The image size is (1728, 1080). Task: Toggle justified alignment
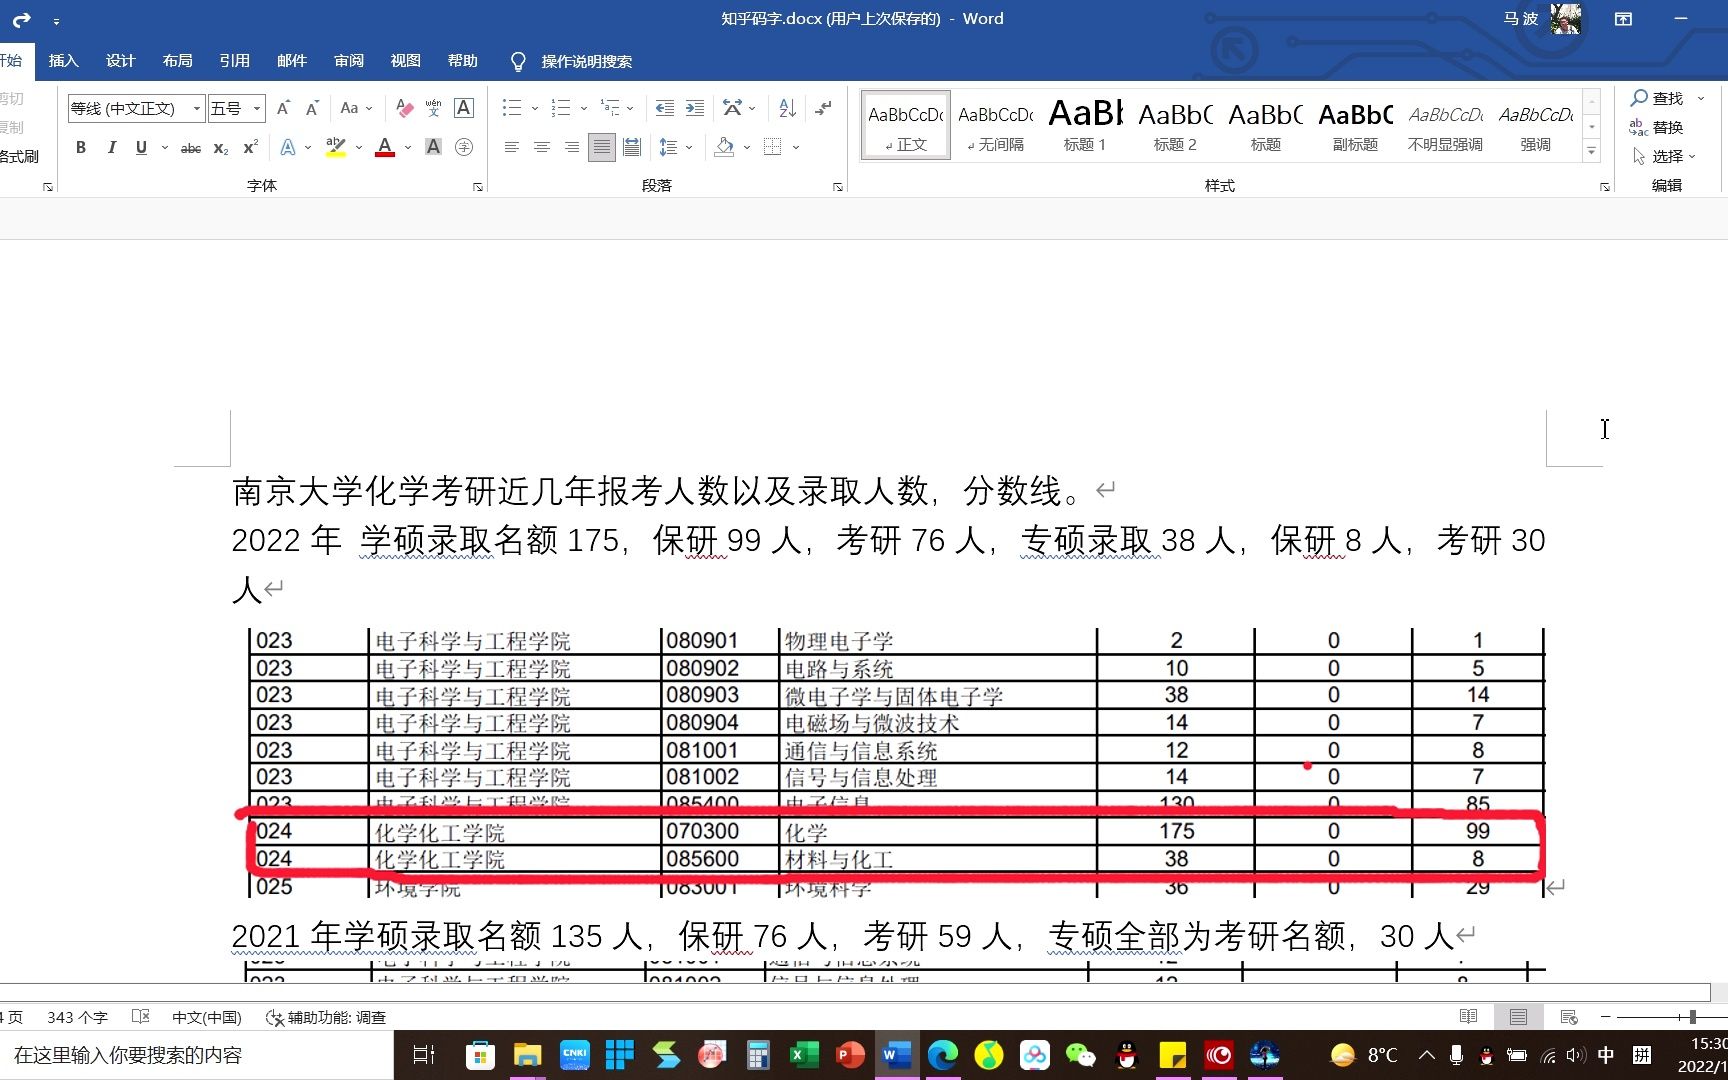(601, 147)
